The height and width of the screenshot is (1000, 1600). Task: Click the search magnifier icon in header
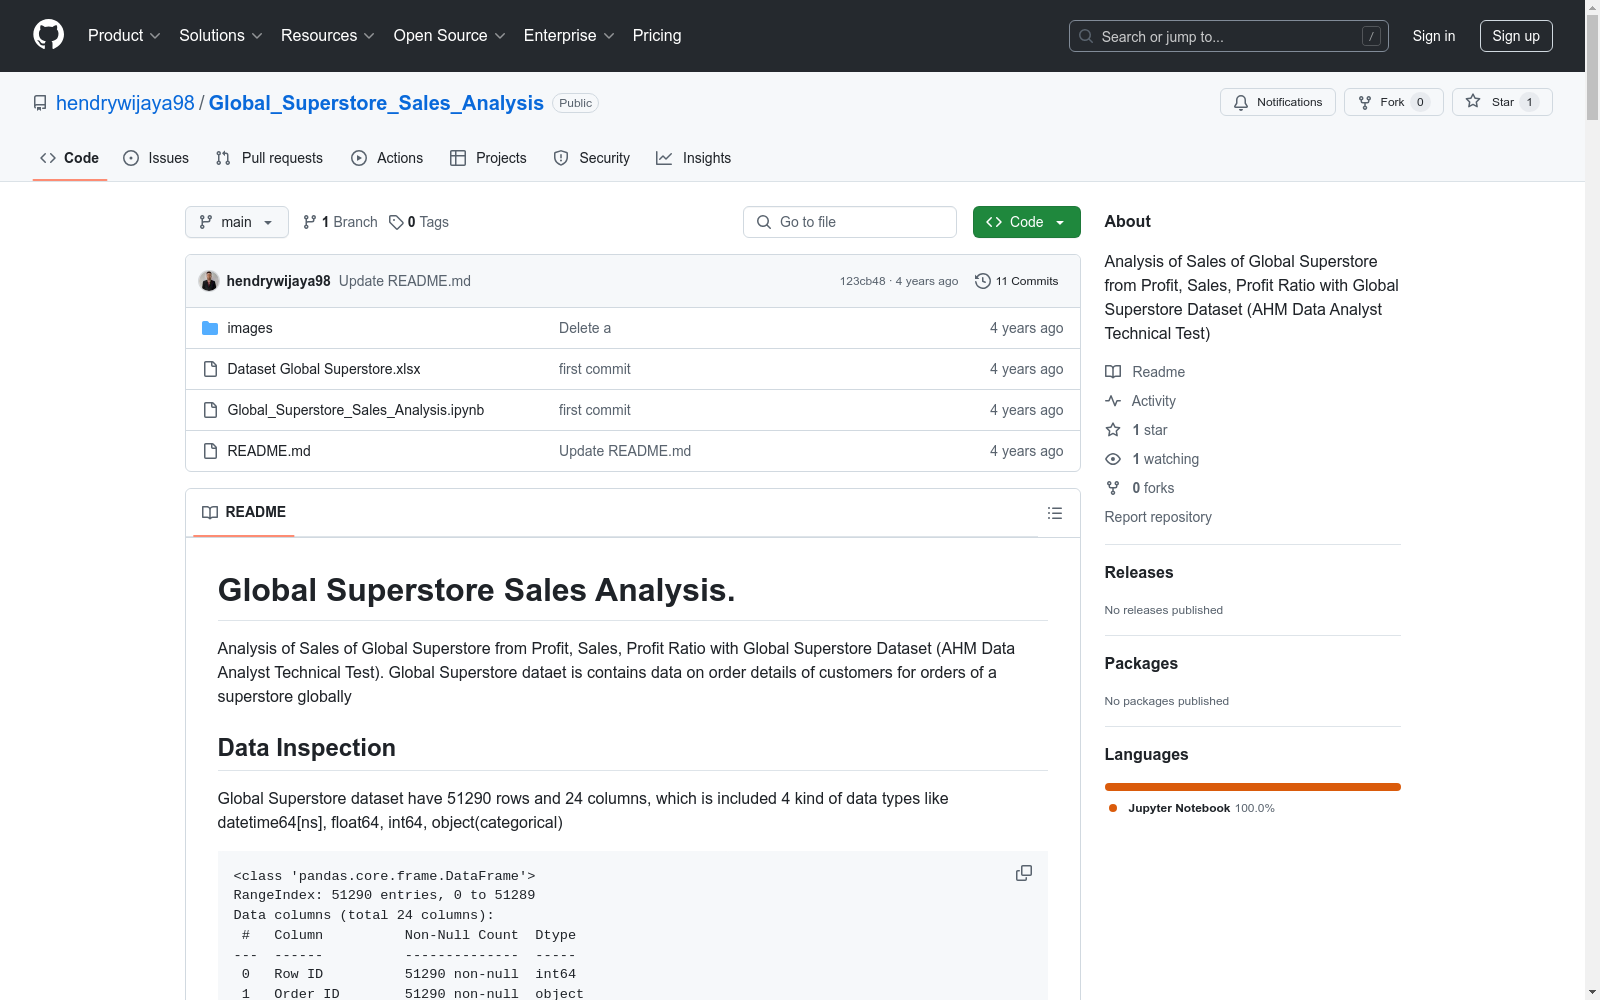[x=1086, y=36]
